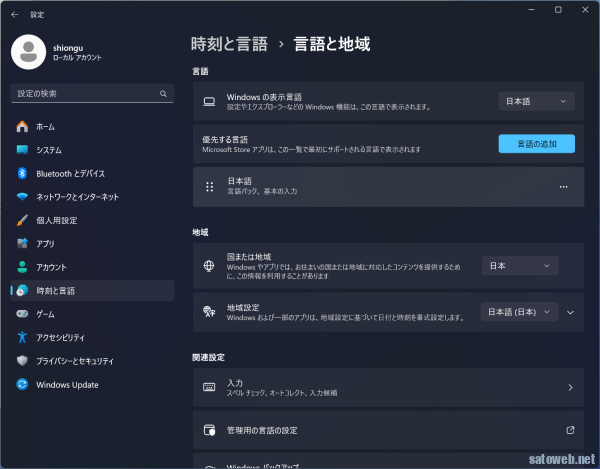Expand the 地域設定 row chevron
The image size is (600, 469).
pyautogui.click(x=570, y=312)
